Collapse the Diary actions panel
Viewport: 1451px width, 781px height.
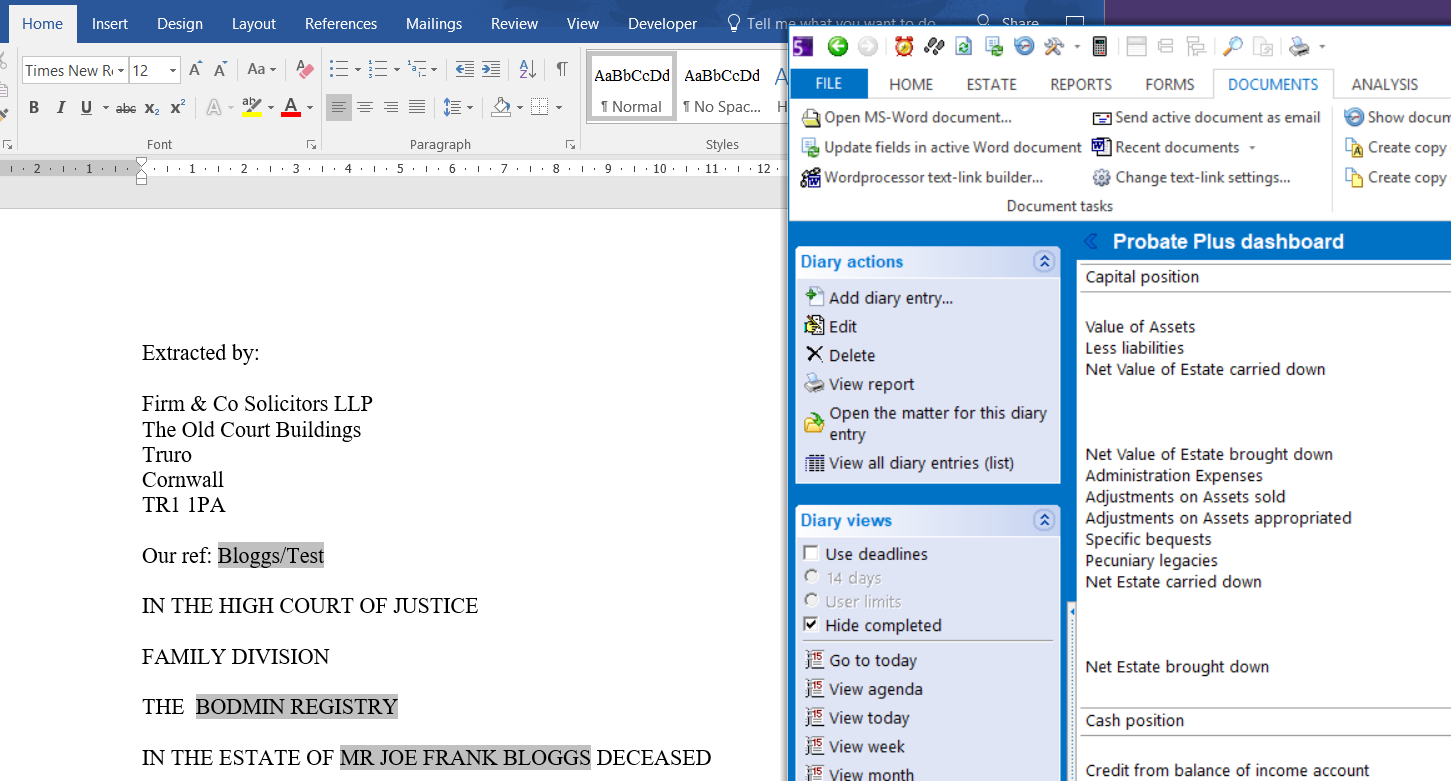pos(1044,262)
